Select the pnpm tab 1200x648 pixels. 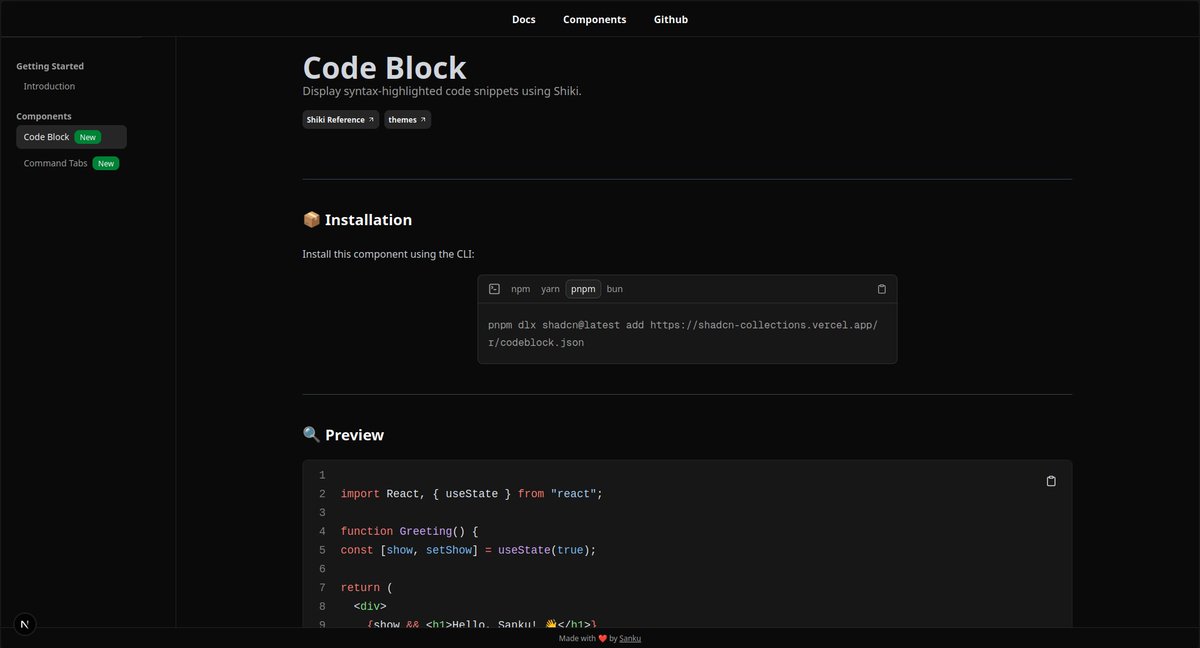click(x=583, y=289)
